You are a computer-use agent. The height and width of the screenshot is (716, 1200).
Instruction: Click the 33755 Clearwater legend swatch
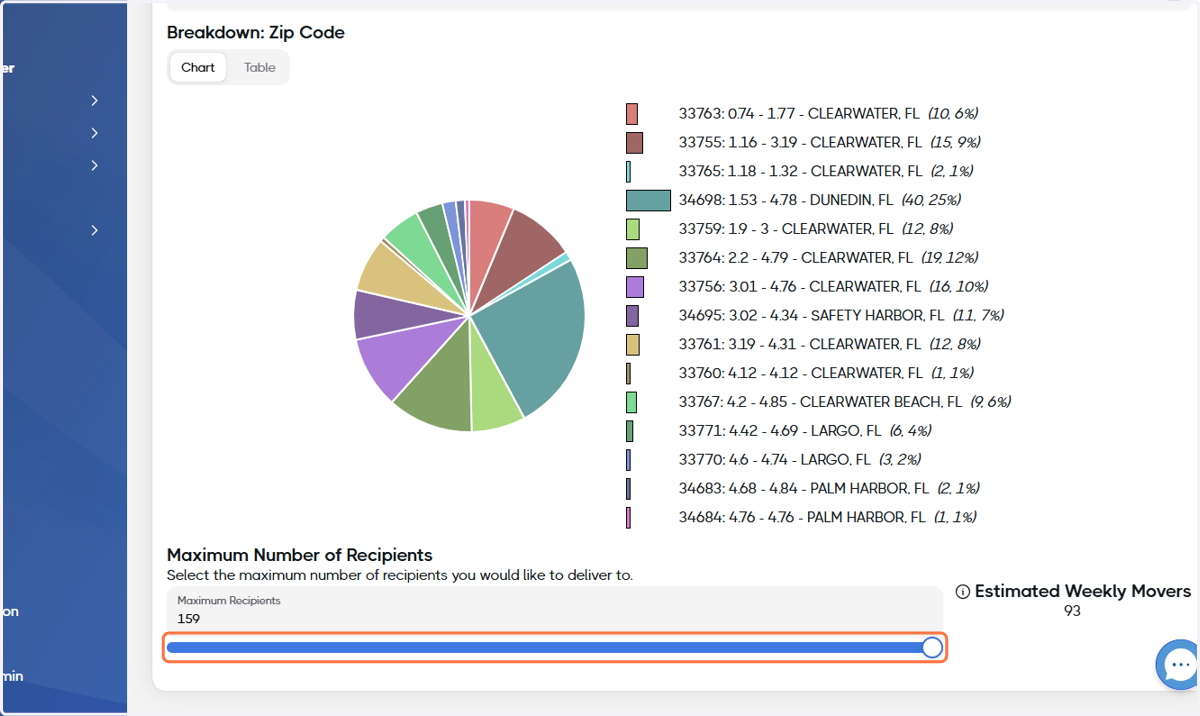(634, 143)
